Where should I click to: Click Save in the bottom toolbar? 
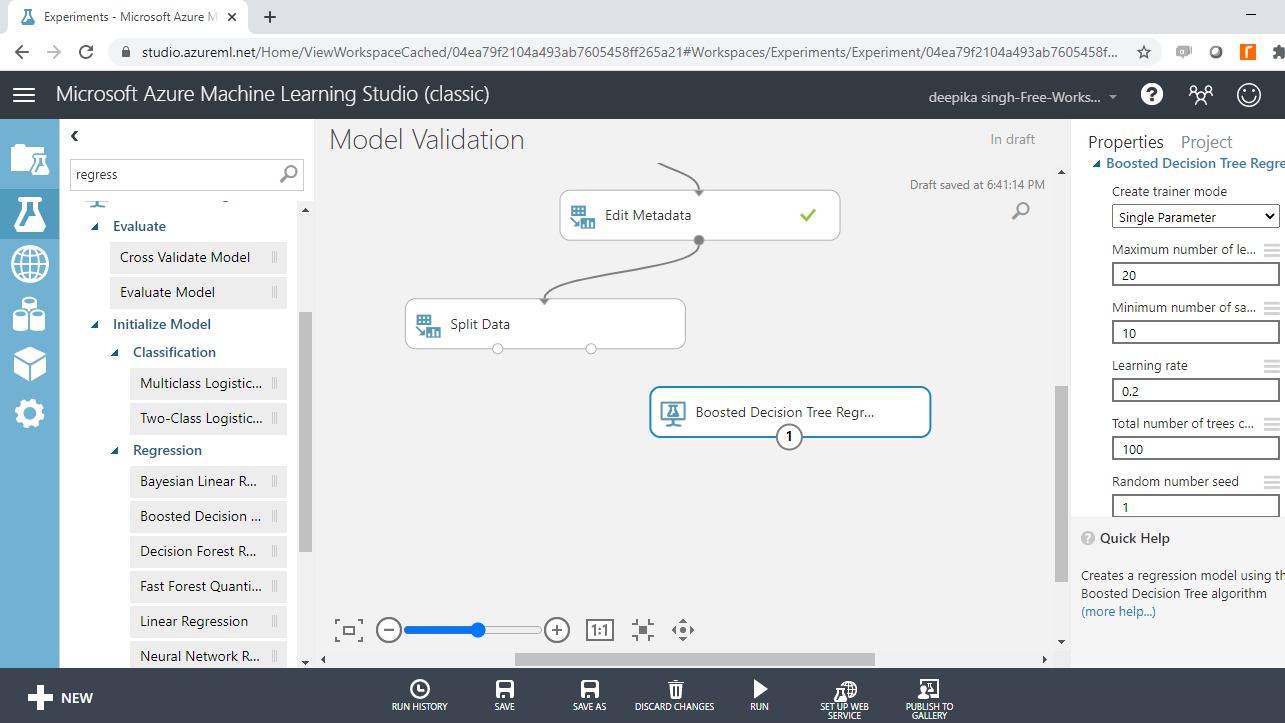click(x=505, y=696)
